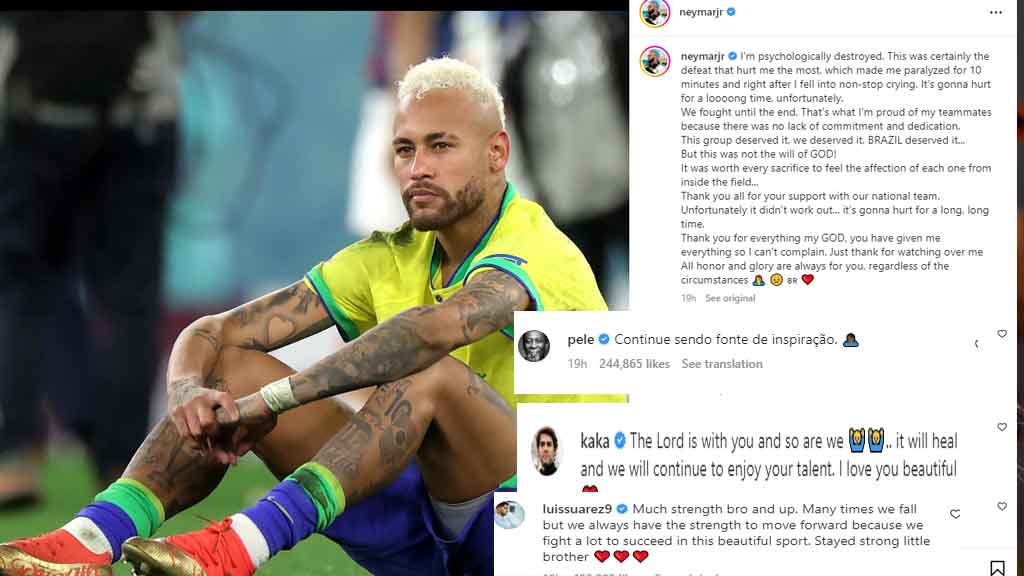
Task: Open neymarjr's profile picture in post header
Action: pos(655,12)
